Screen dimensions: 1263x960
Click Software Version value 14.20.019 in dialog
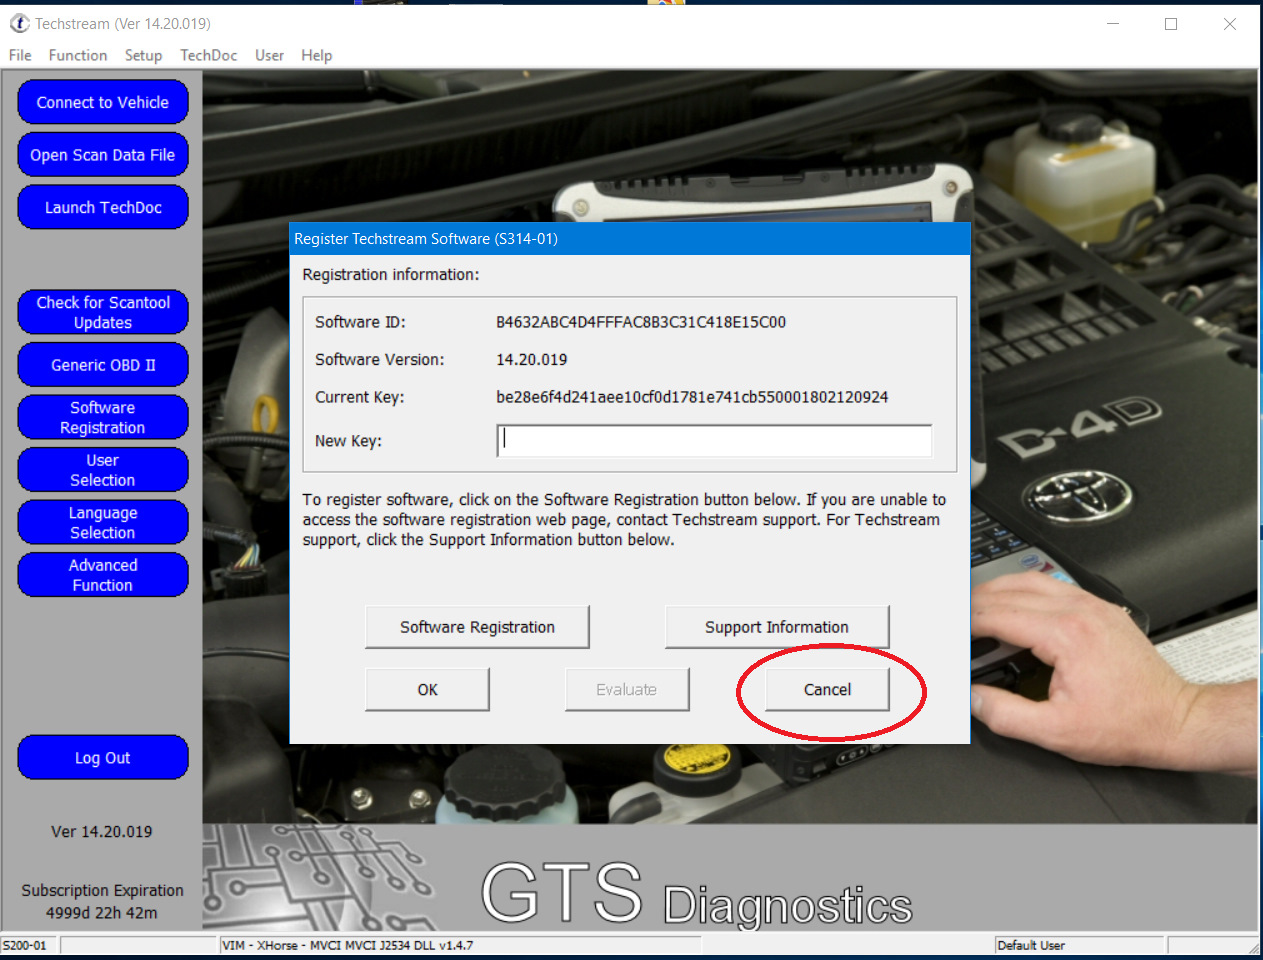coord(532,359)
